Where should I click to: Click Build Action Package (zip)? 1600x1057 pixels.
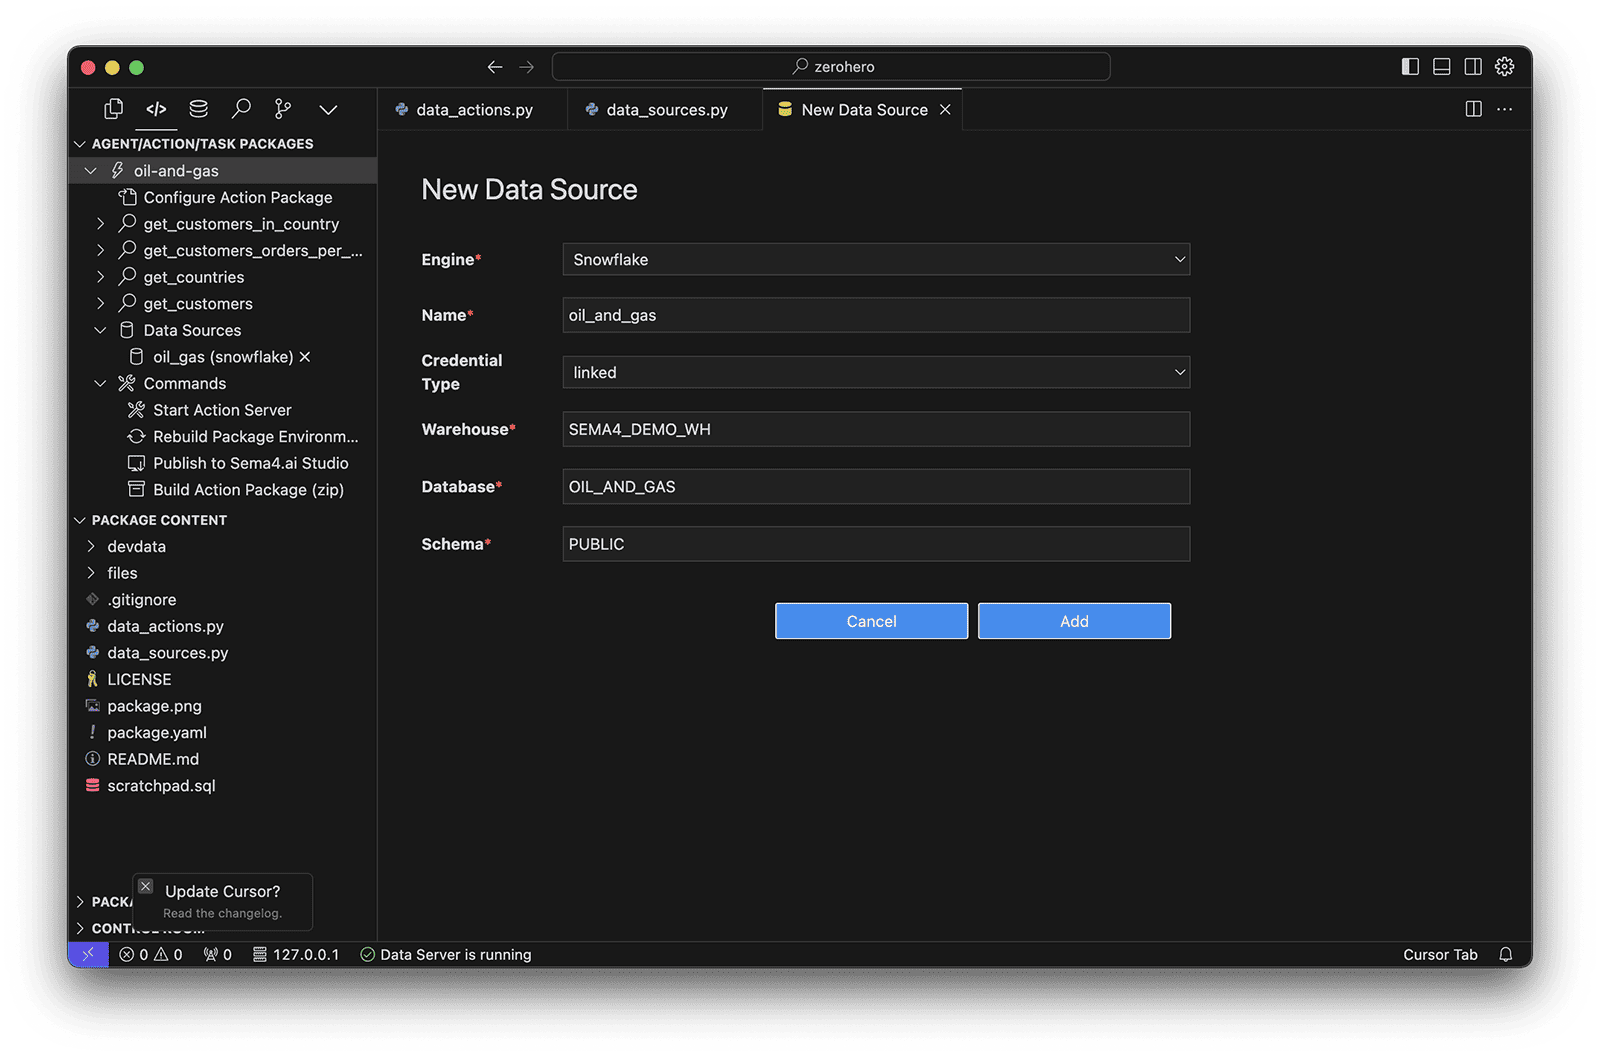pos(246,489)
